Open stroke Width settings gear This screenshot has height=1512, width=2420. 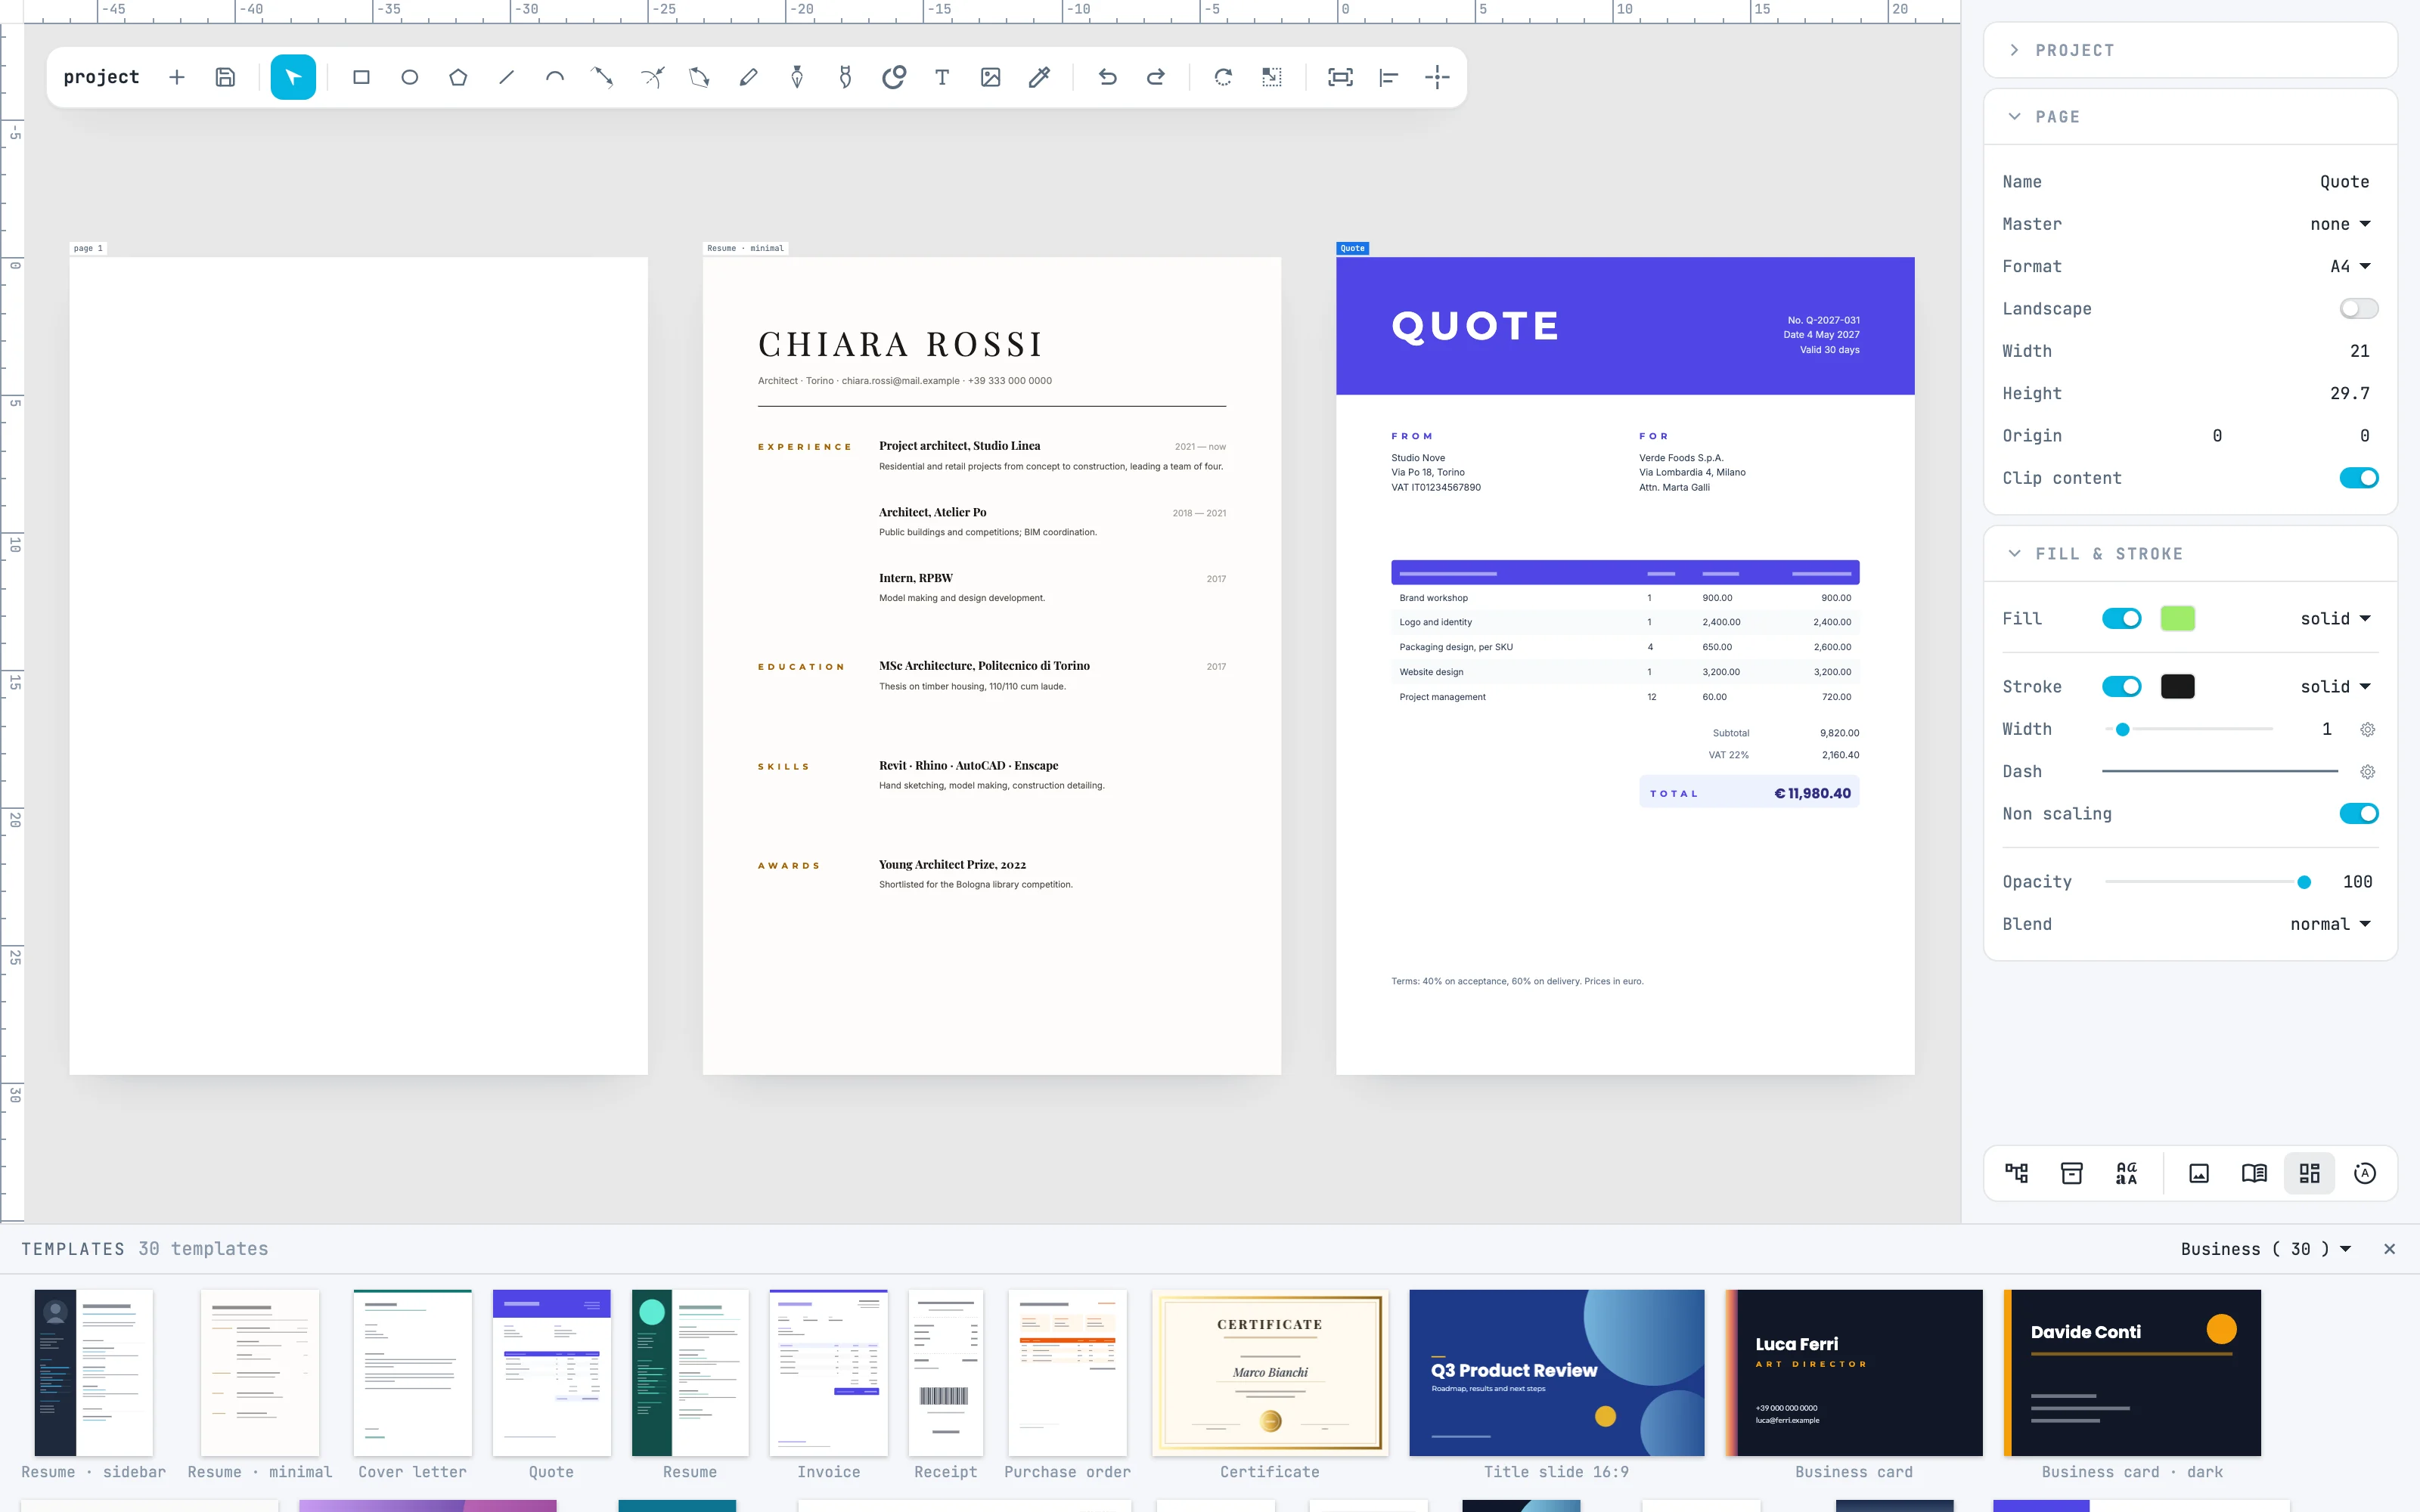click(2367, 730)
